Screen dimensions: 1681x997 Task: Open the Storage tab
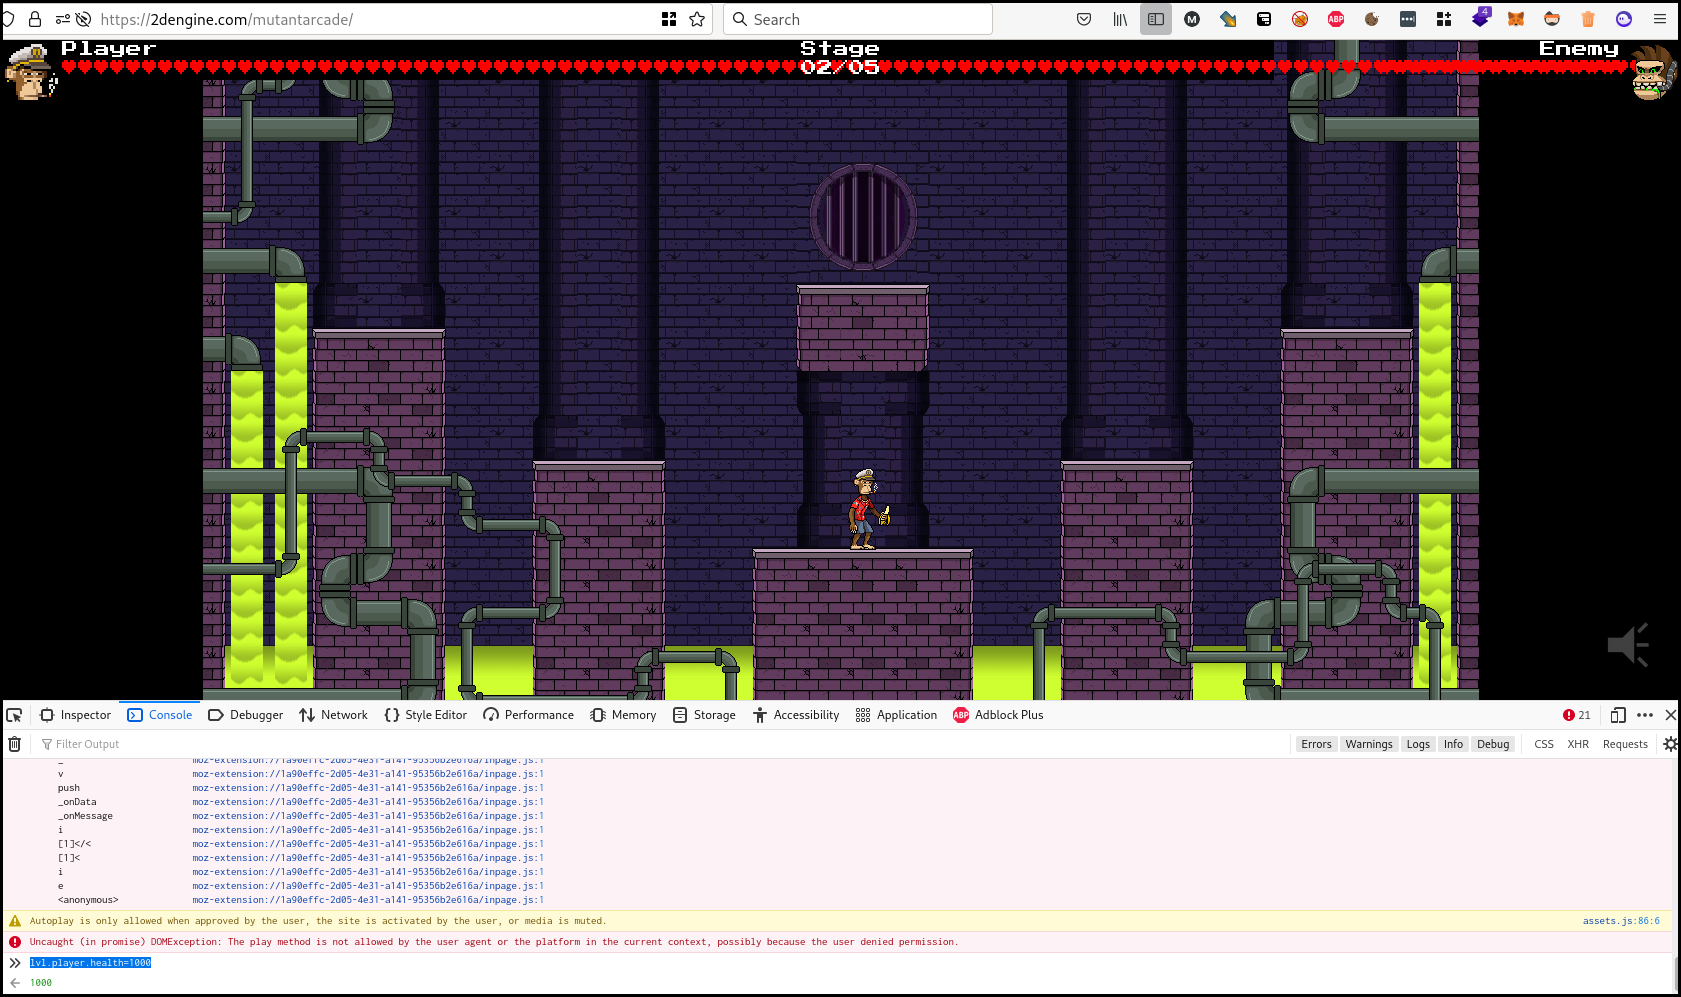click(x=705, y=715)
